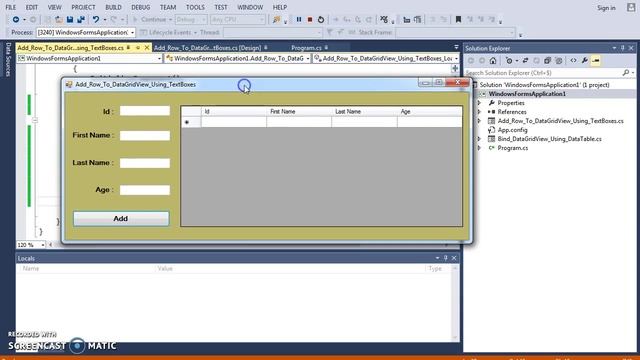Click the Last Name text box
The height and width of the screenshot is (360, 640).
(145, 163)
